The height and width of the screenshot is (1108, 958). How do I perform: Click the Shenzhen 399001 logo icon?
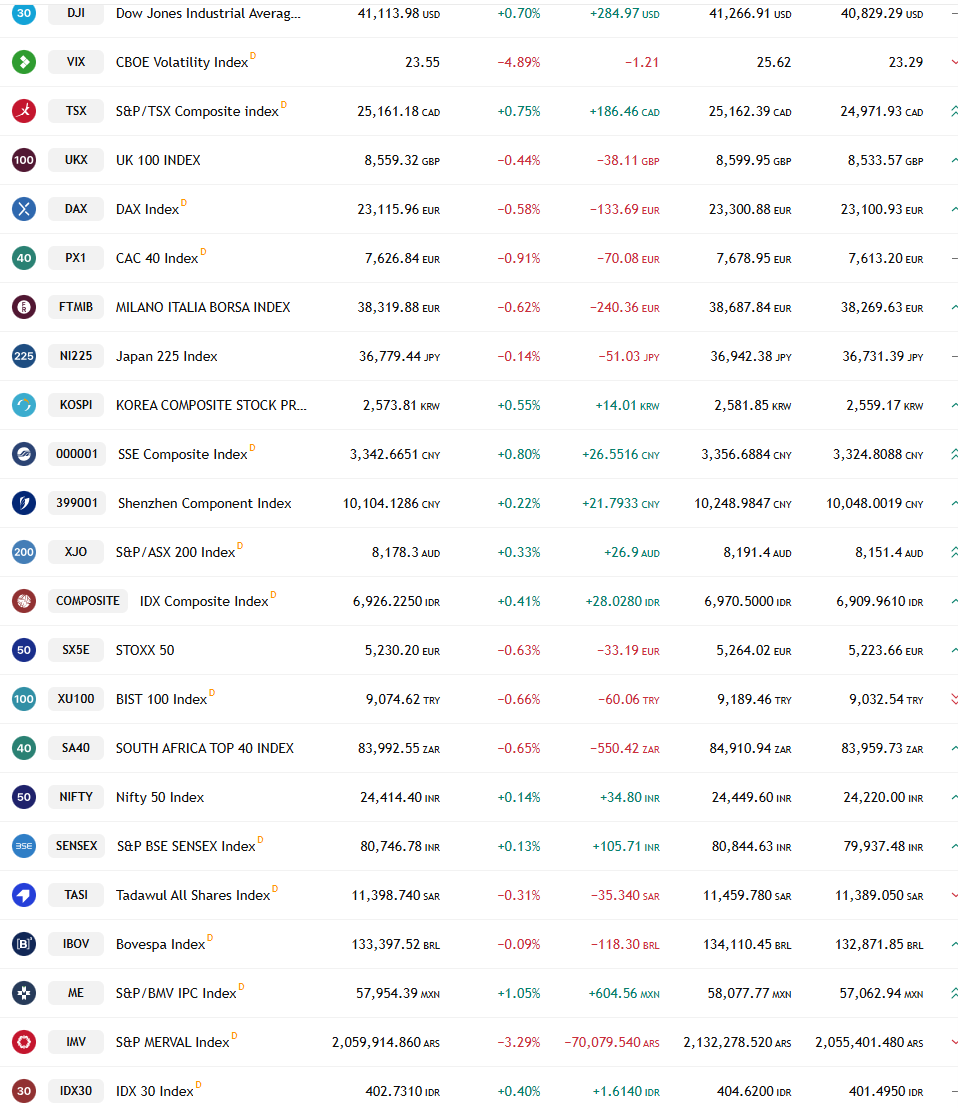tap(24, 503)
